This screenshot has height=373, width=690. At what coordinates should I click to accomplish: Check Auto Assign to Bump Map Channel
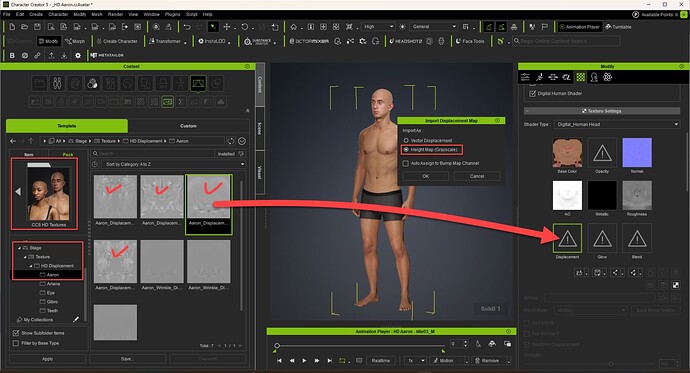point(406,163)
